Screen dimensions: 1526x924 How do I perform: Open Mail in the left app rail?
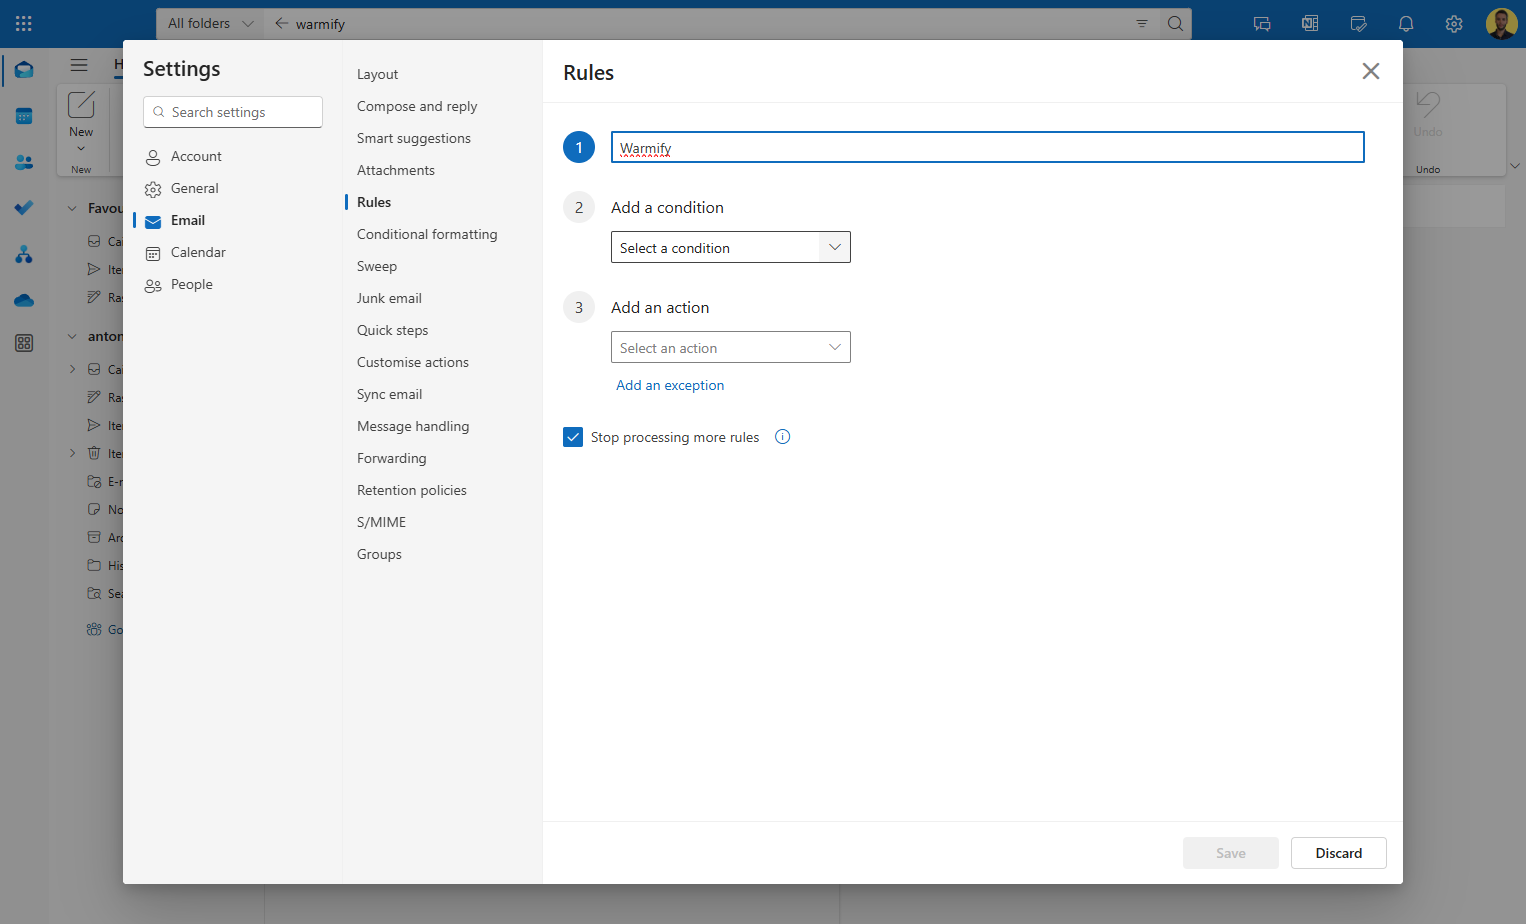pos(24,70)
